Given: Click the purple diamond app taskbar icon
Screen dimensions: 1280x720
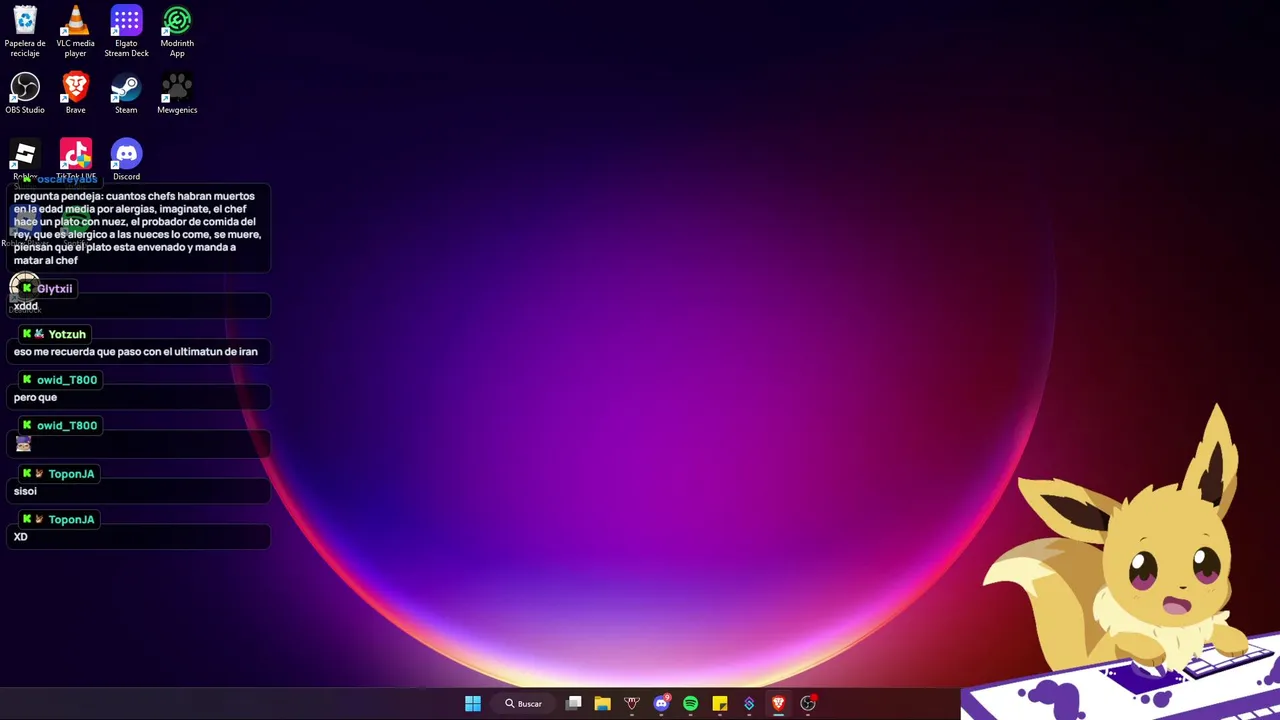Looking at the screenshot, I should tap(749, 703).
